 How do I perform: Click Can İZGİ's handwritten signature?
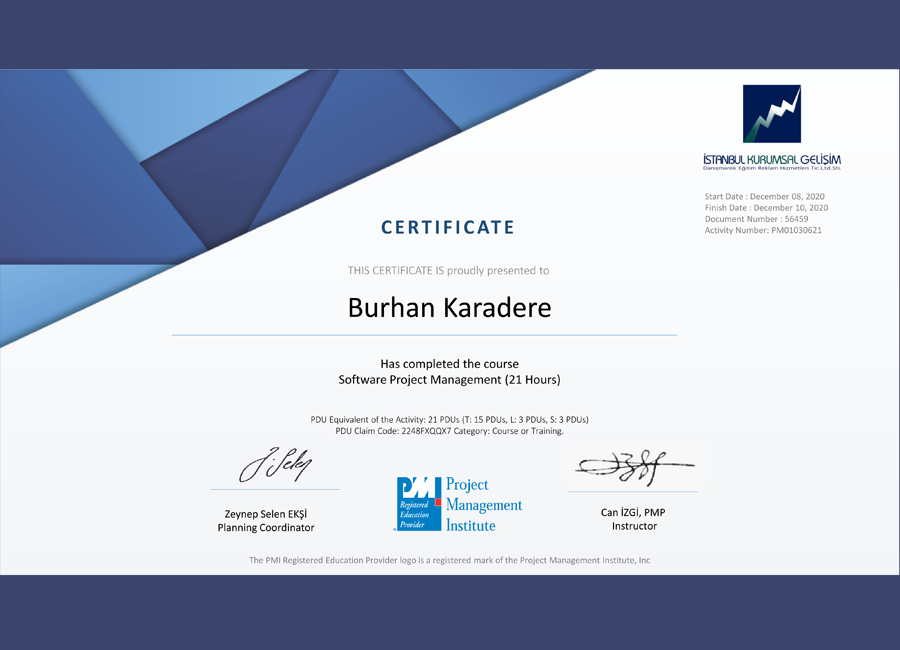[x=633, y=466]
